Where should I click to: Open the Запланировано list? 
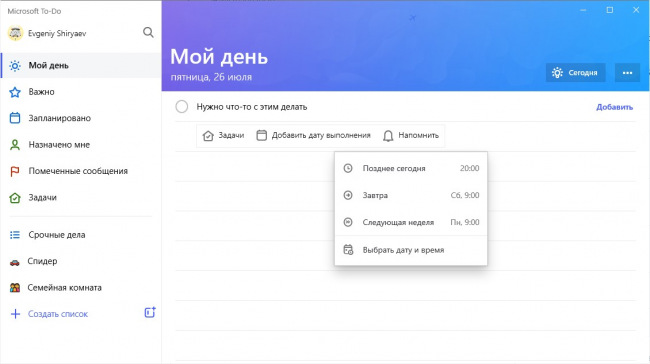pyautogui.click(x=81, y=118)
